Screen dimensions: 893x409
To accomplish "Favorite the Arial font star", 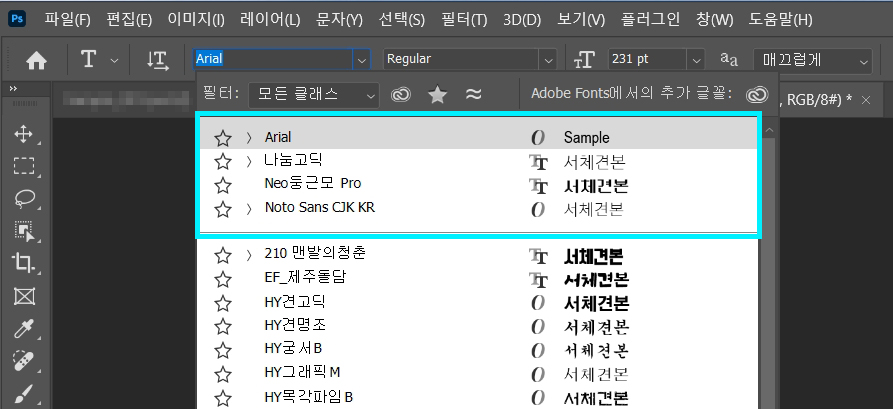I will click(223, 138).
